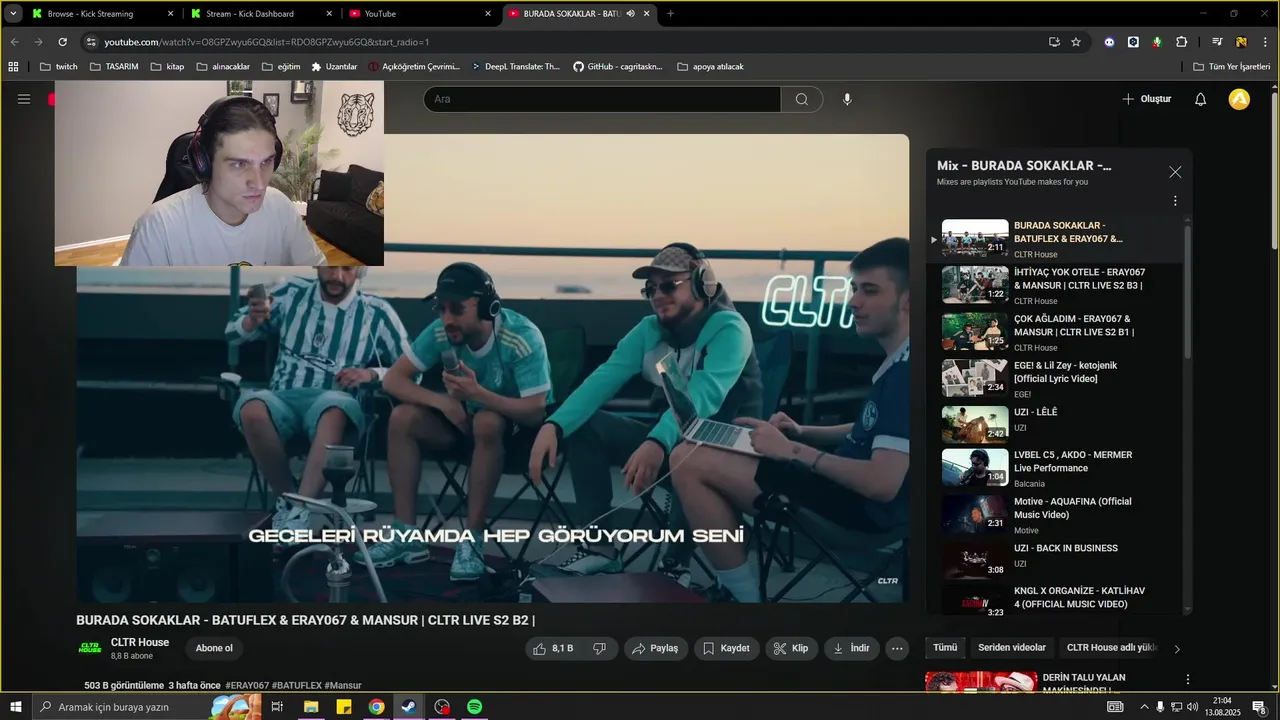This screenshot has height=720, width=1280.
Task: Open Tüm Yer İşaretleri folder
Action: (1232, 67)
